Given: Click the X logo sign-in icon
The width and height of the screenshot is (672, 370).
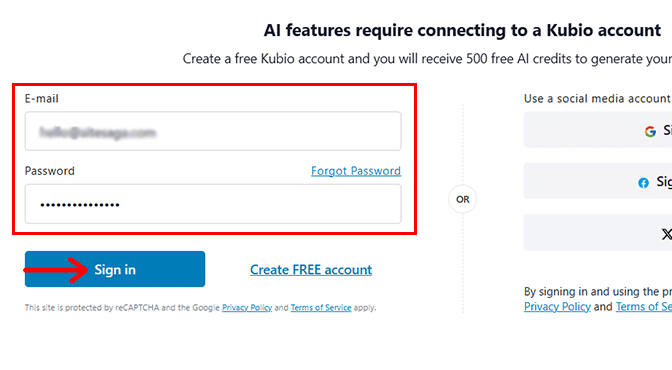Looking at the screenshot, I should [x=666, y=234].
